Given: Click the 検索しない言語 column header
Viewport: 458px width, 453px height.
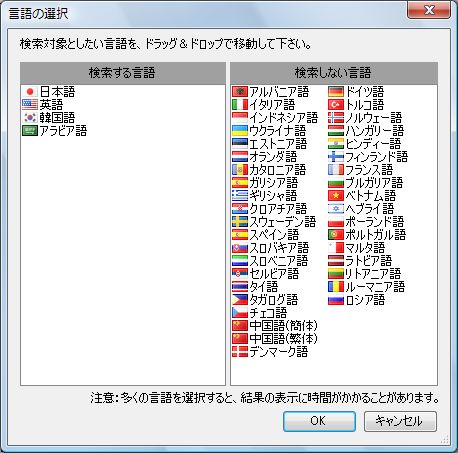Looking at the screenshot, I should pos(334,73).
